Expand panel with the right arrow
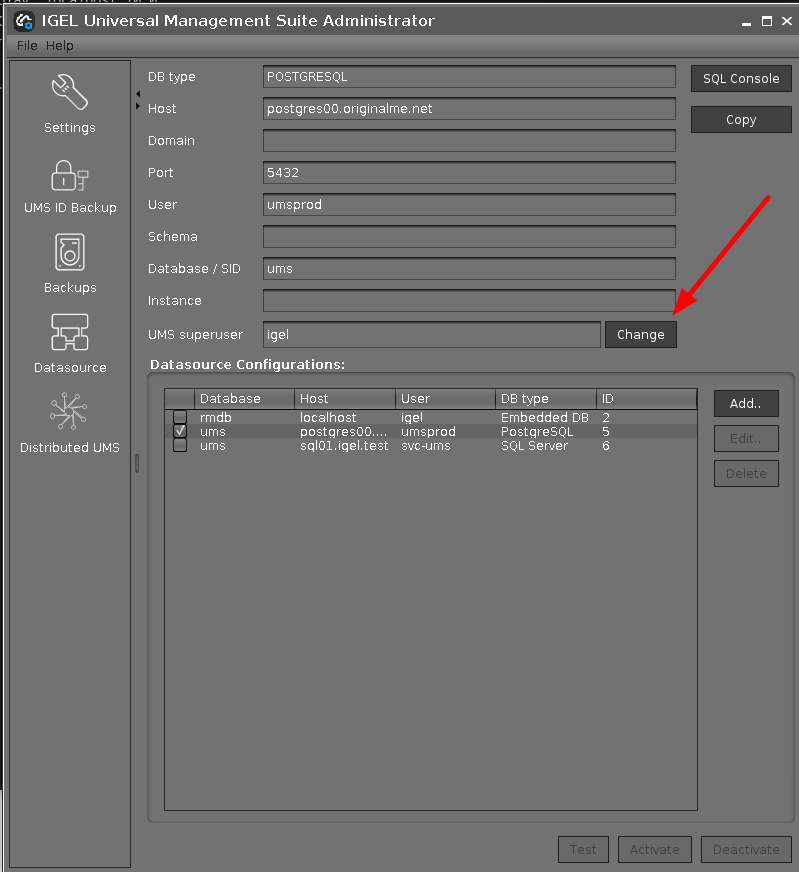 [x=137, y=106]
